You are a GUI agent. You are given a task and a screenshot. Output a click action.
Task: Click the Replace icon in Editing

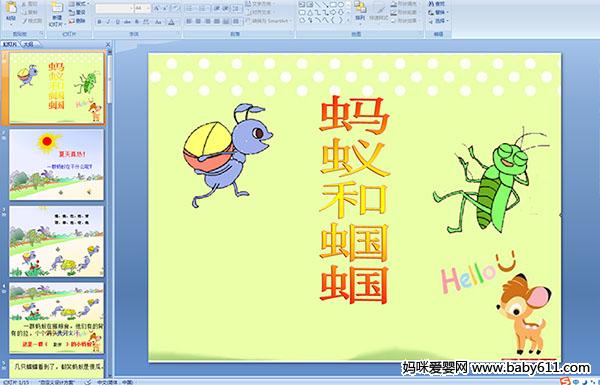pyautogui.click(x=437, y=12)
